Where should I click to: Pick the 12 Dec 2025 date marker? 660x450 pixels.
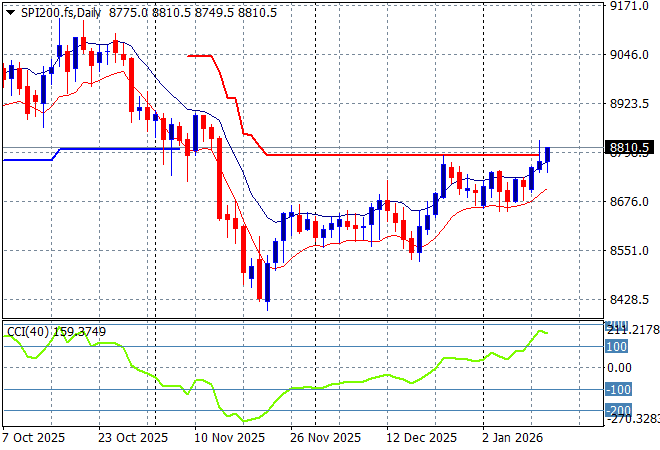pyautogui.click(x=423, y=438)
